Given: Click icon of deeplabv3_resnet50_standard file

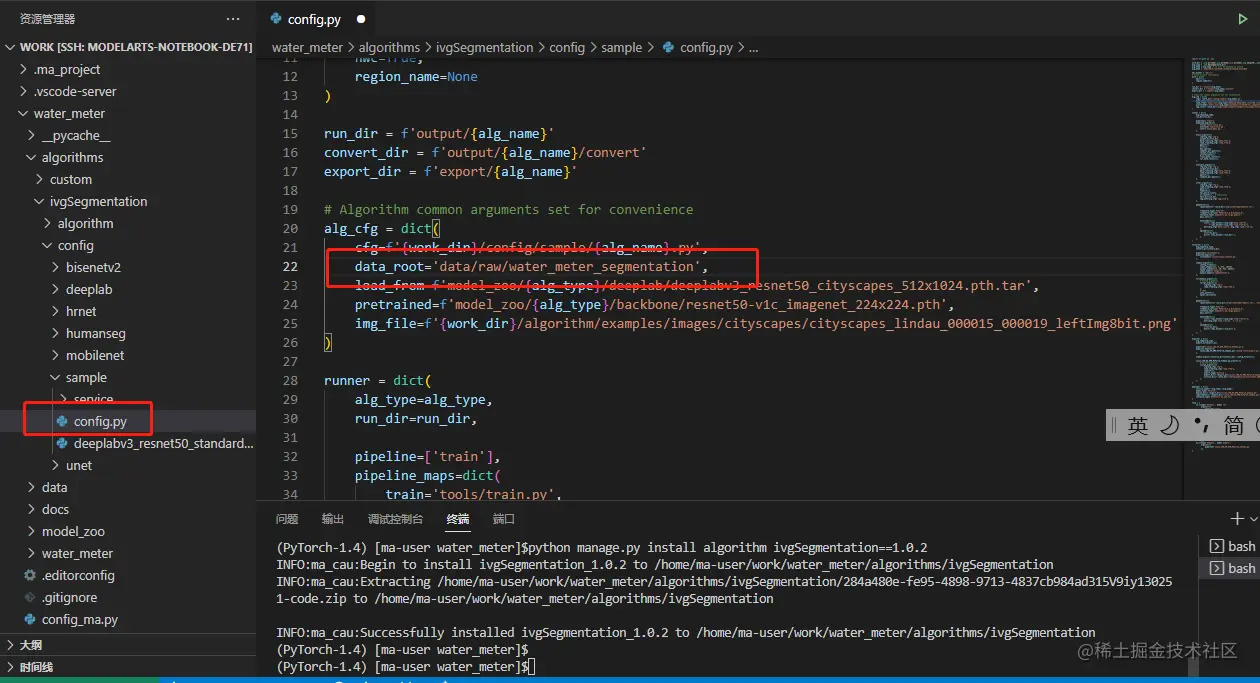Looking at the screenshot, I should click(x=62, y=444).
